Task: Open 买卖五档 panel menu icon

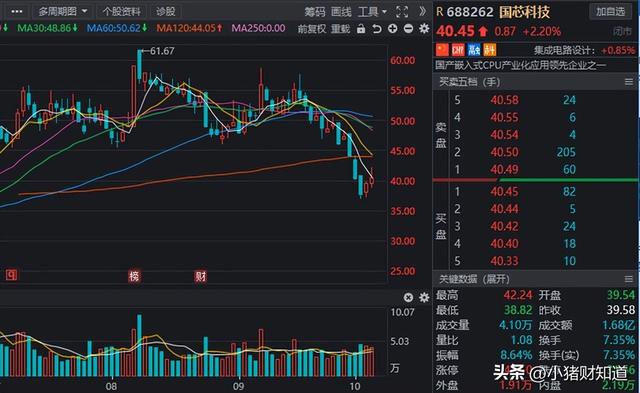Action: 629,82
